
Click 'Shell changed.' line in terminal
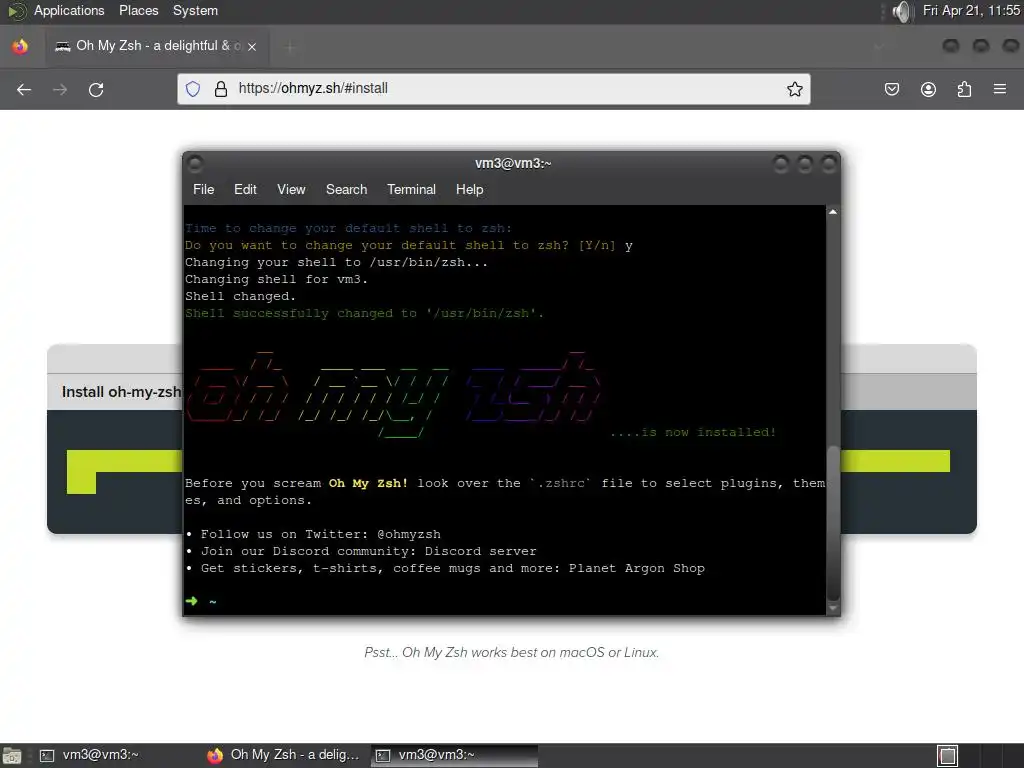click(x=240, y=296)
